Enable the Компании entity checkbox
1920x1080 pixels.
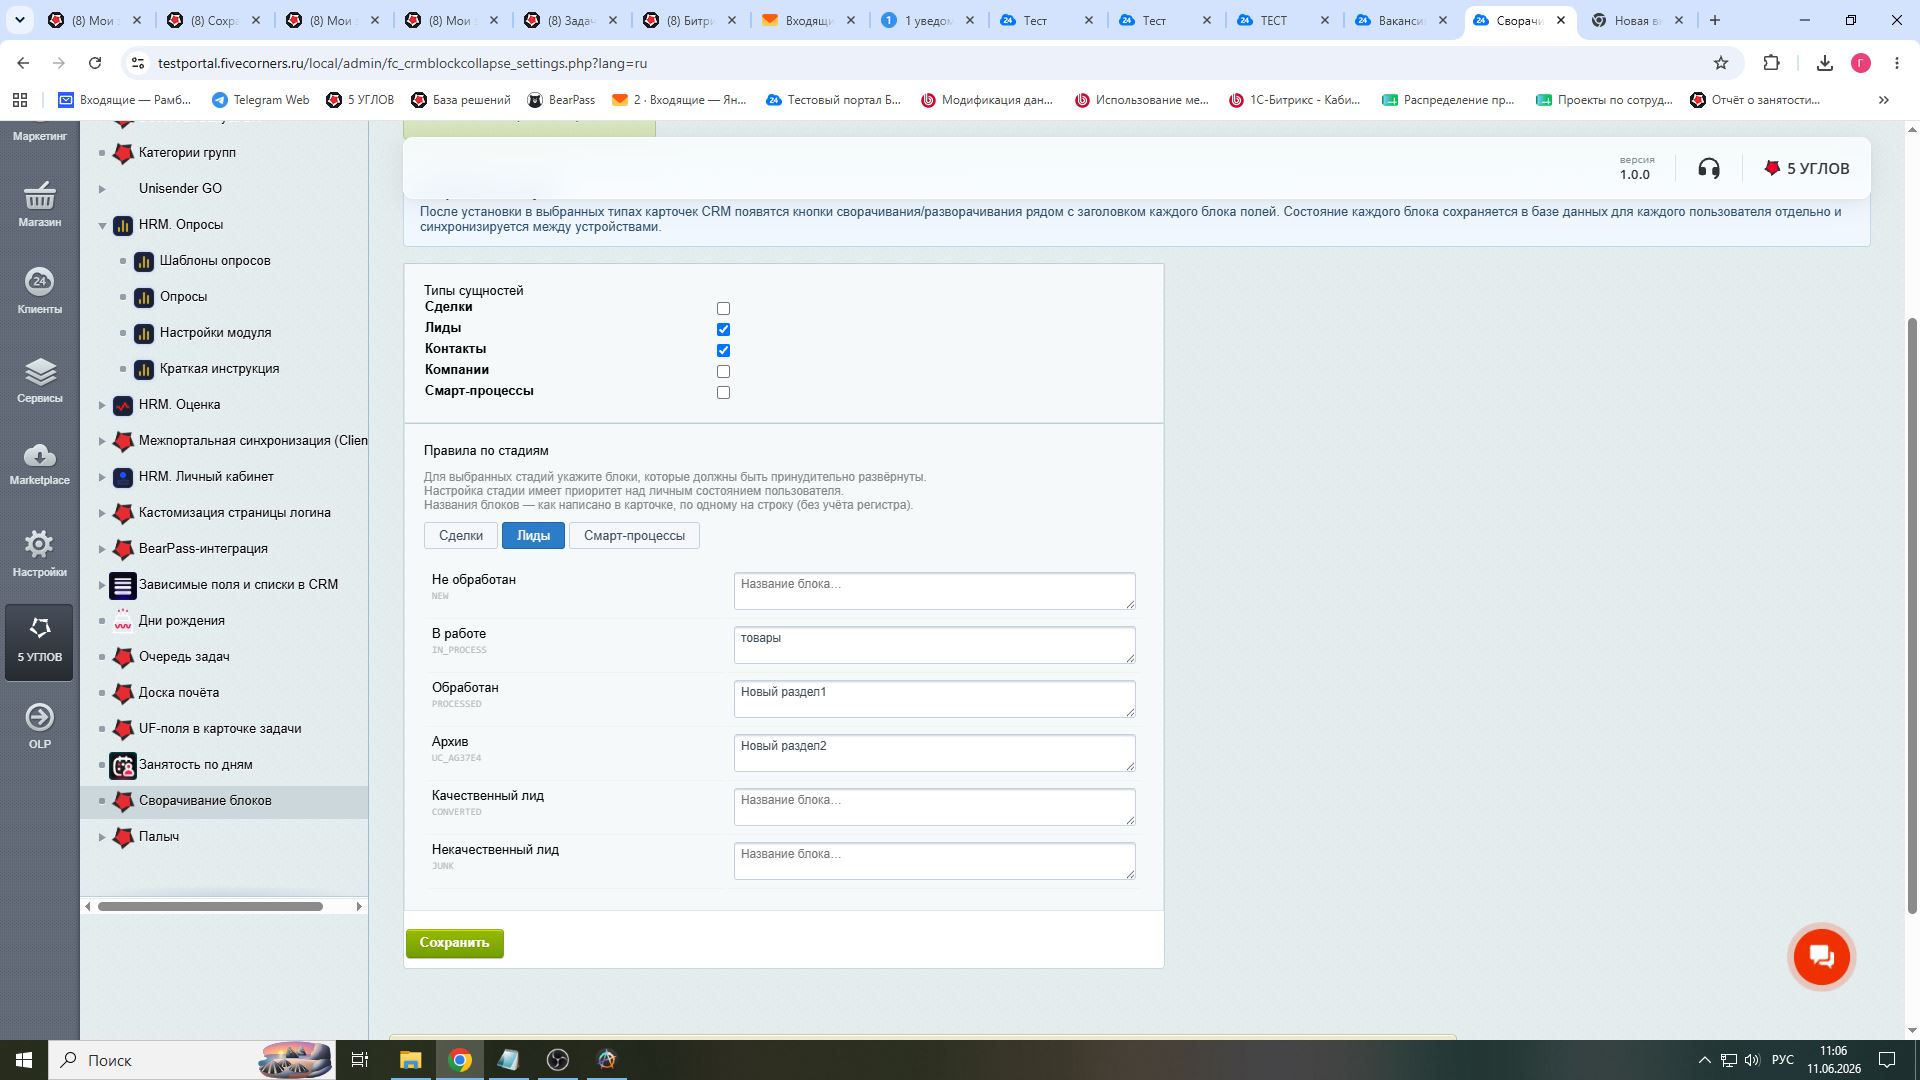[x=723, y=371]
